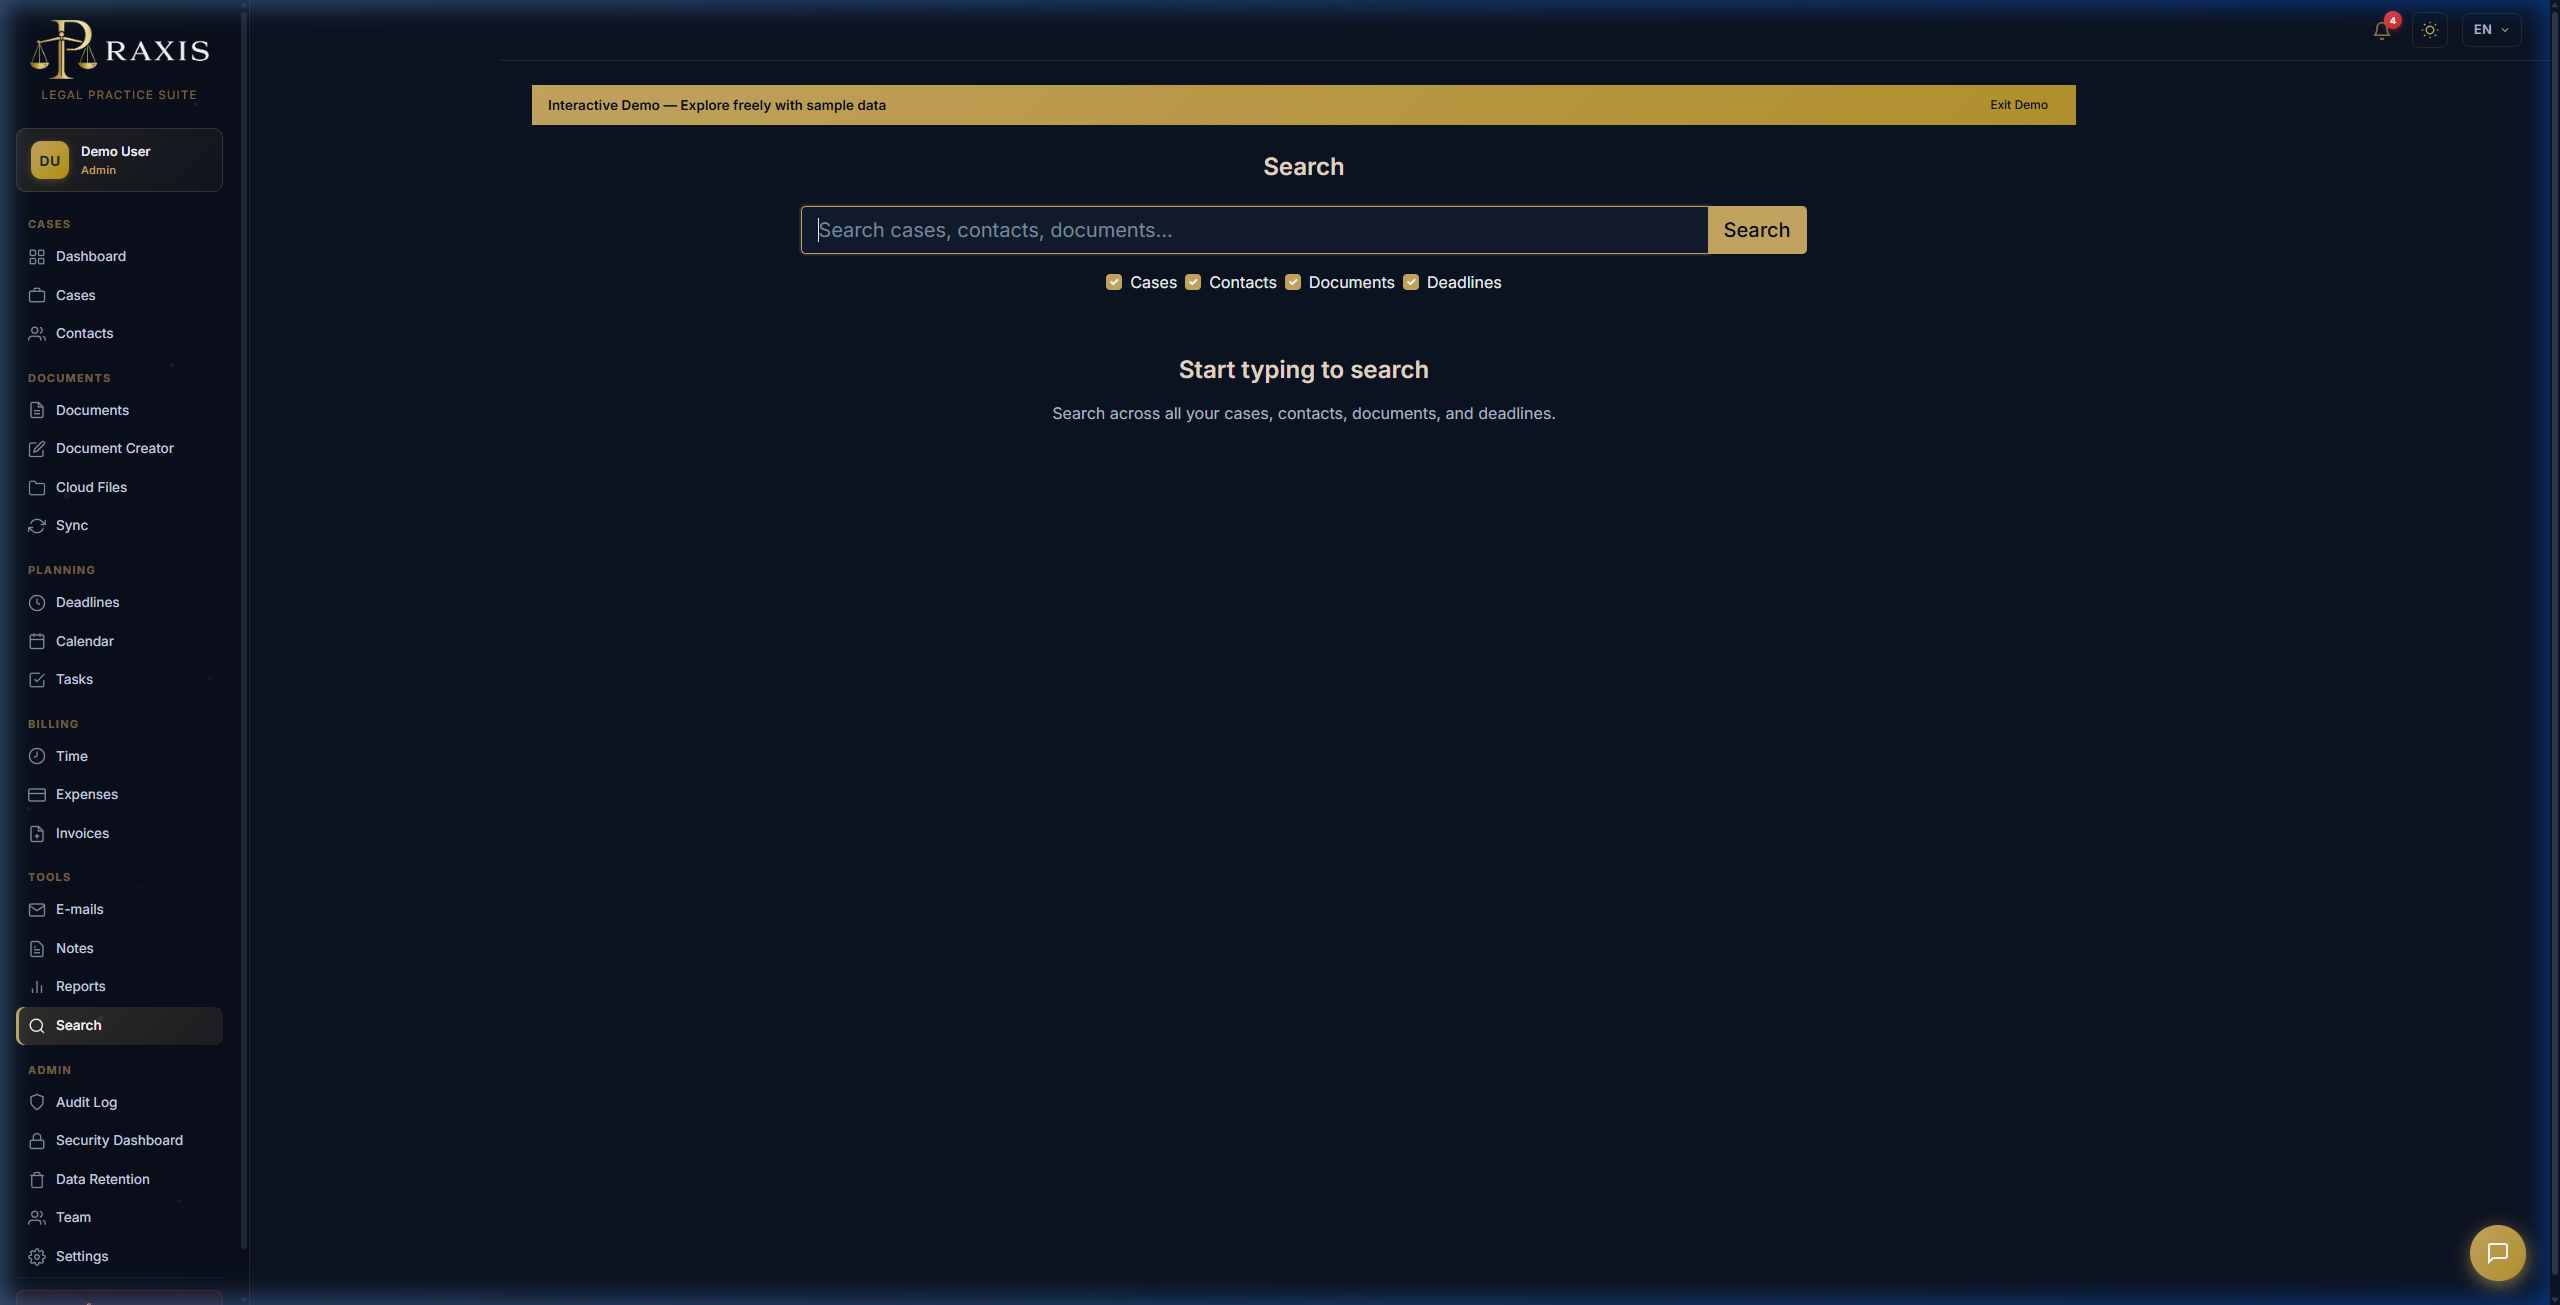The height and width of the screenshot is (1305, 2560).
Task: Click the sidebar vertical scrollbar
Action: (243, 630)
